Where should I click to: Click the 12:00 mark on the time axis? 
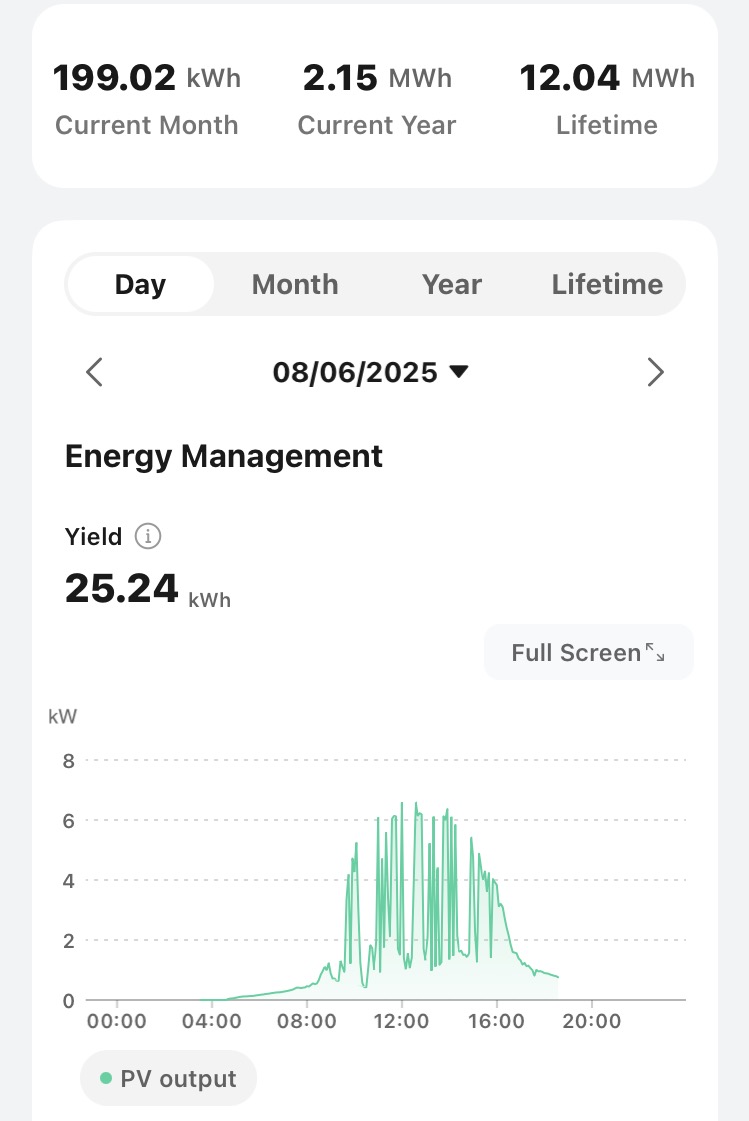[x=401, y=1021]
